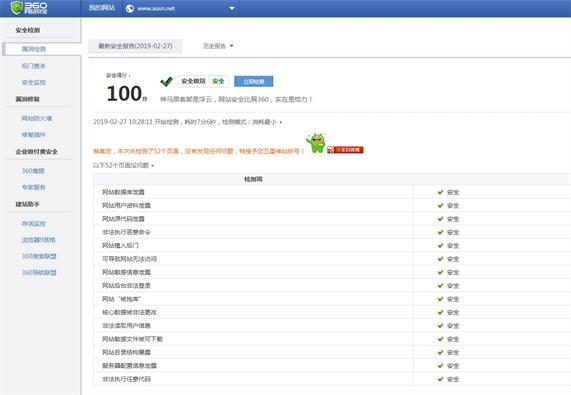
Task: Open 网站防火墙 in the sidebar
Action: [x=37, y=118]
